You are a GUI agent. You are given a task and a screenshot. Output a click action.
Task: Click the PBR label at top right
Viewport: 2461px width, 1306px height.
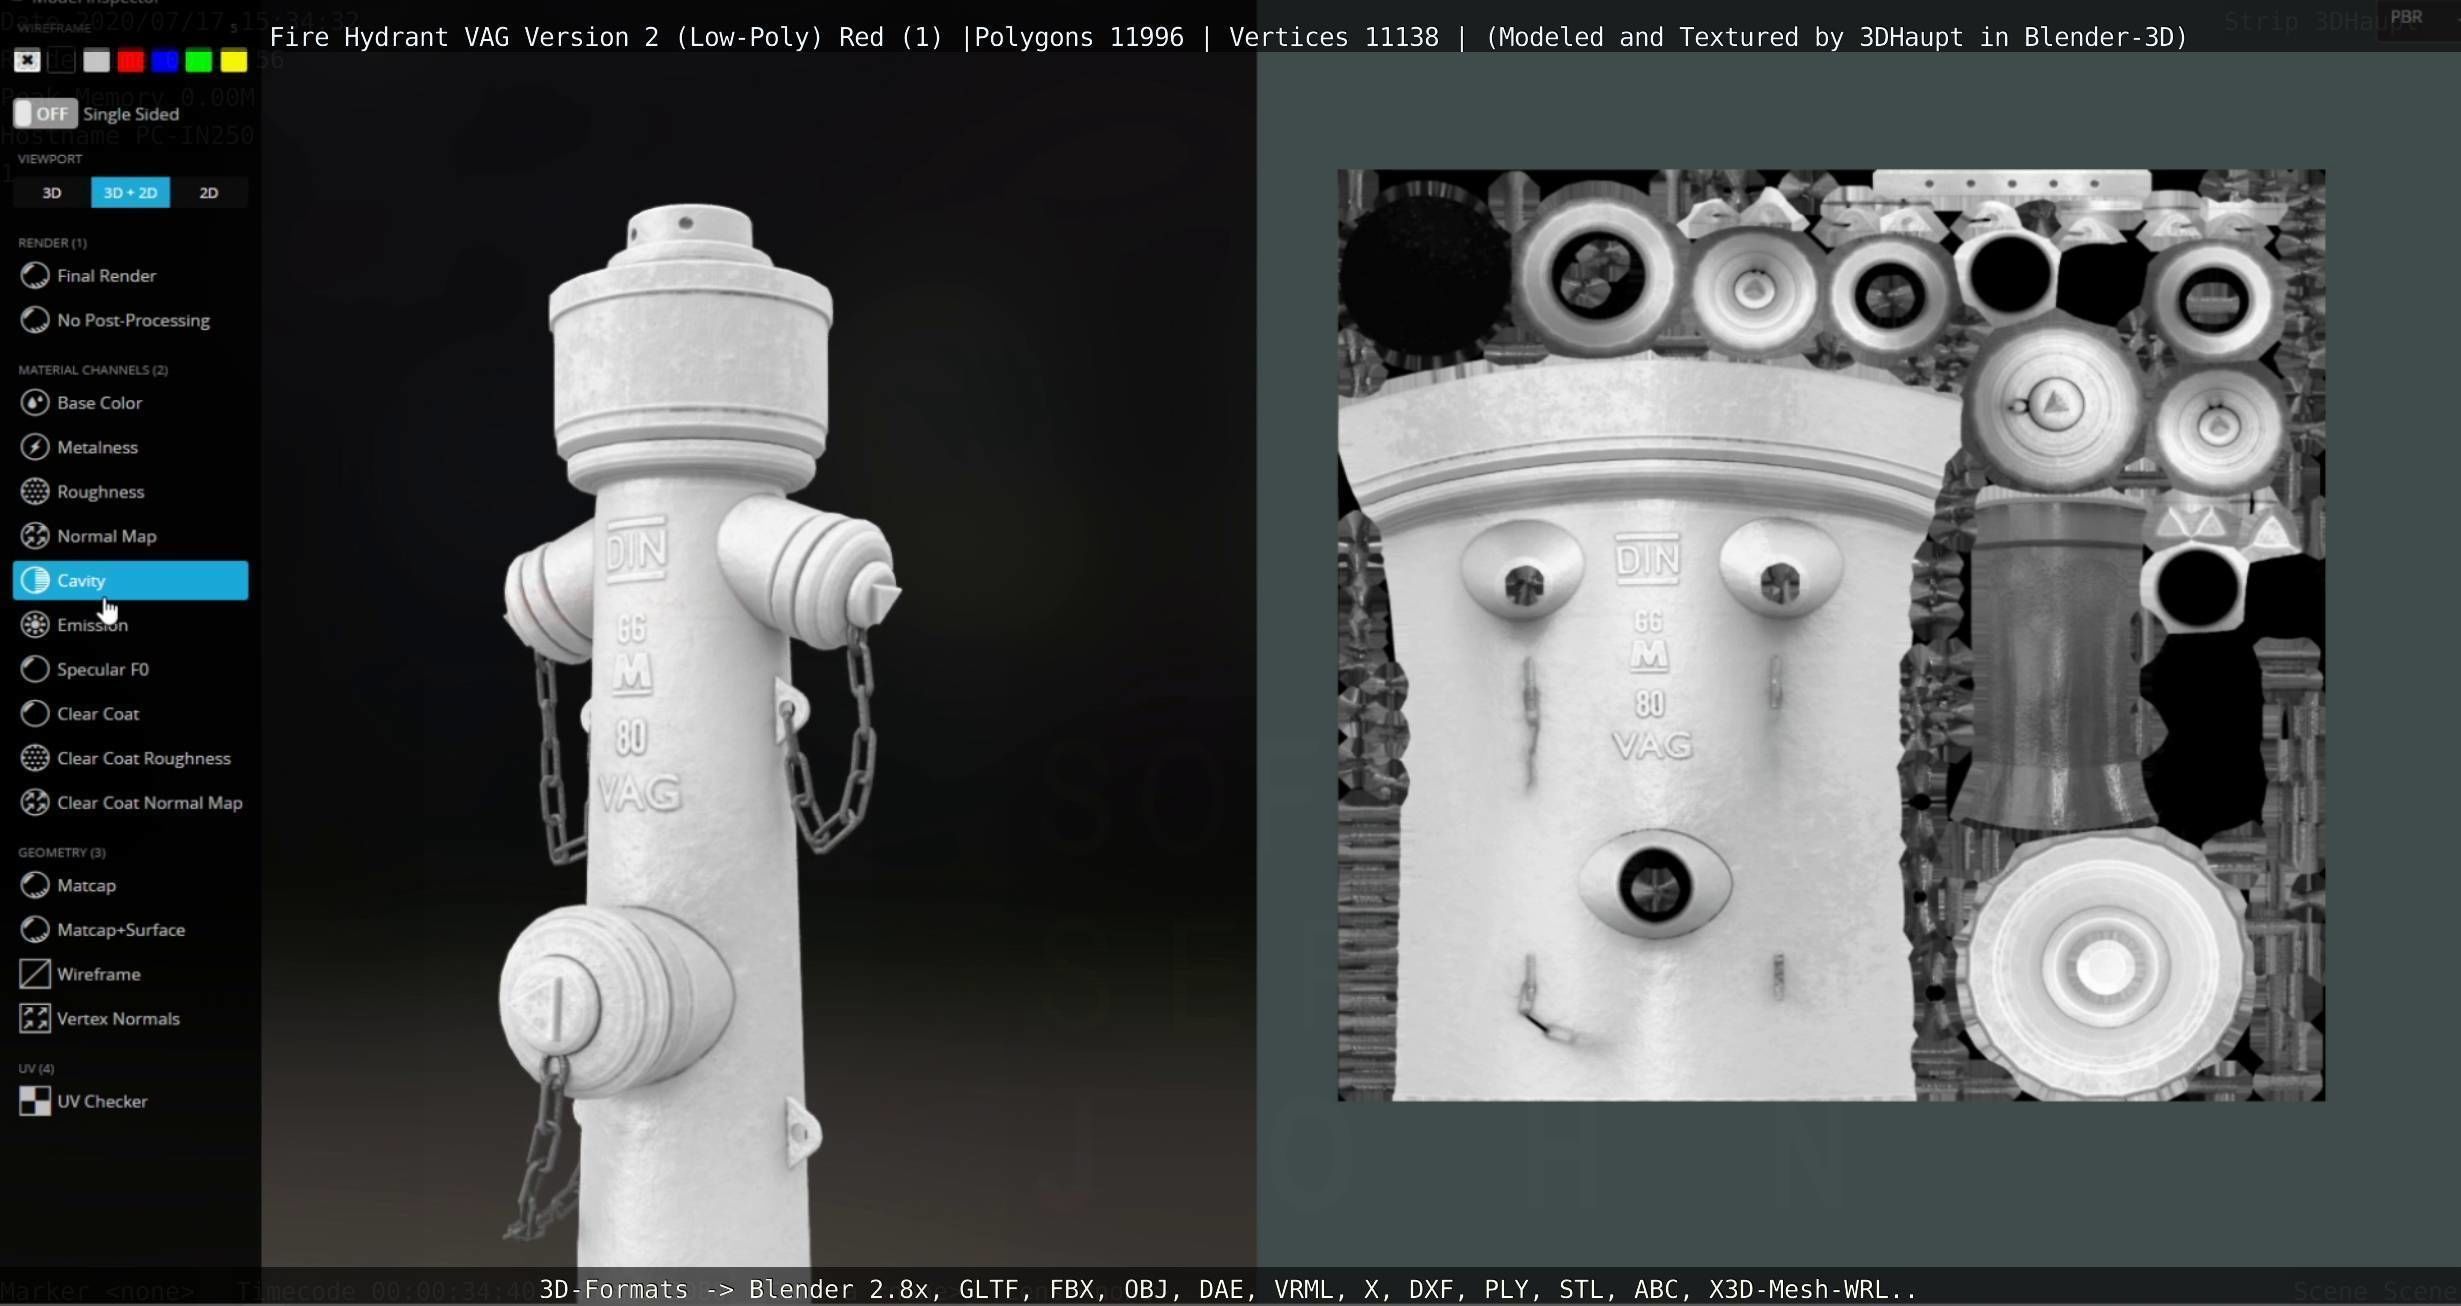2406,17
